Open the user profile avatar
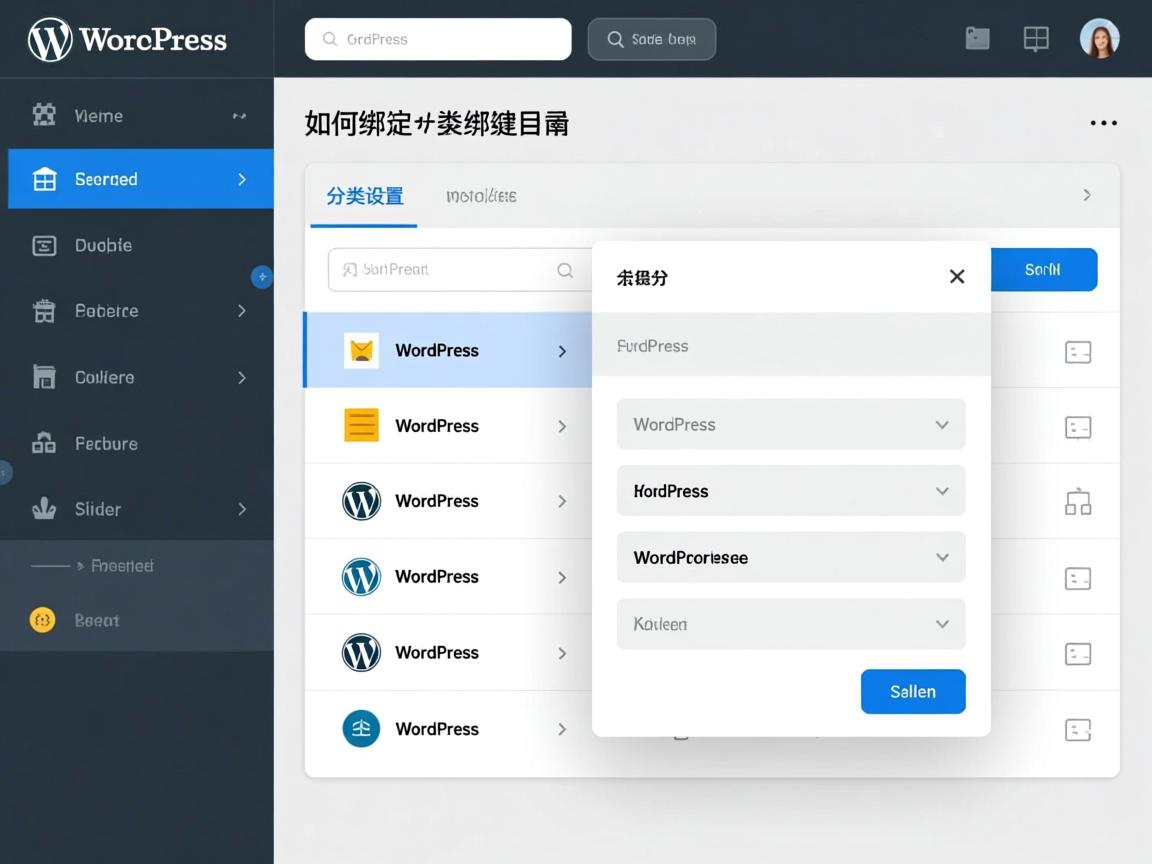Screen dimensions: 1152x864 [1099, 39]
